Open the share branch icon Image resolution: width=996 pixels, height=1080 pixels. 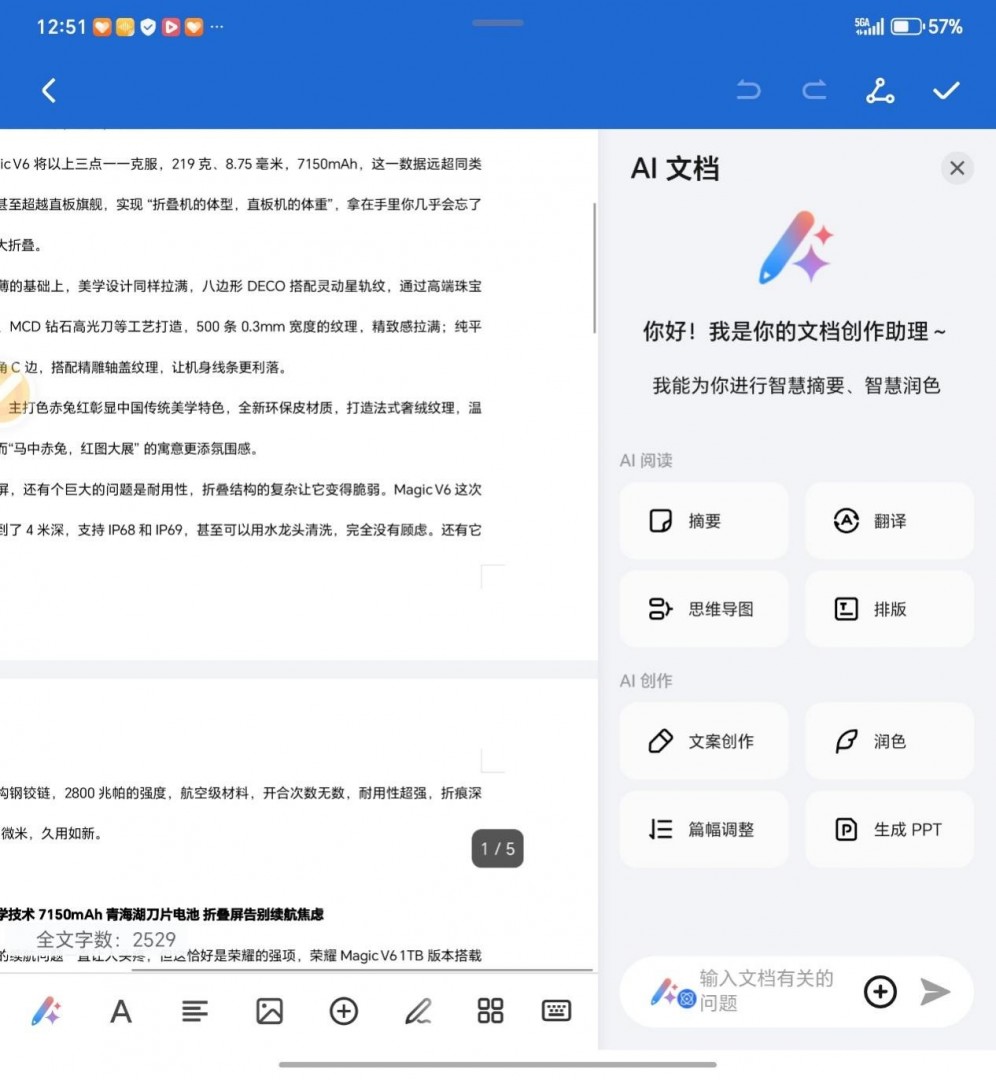(880, 90)
